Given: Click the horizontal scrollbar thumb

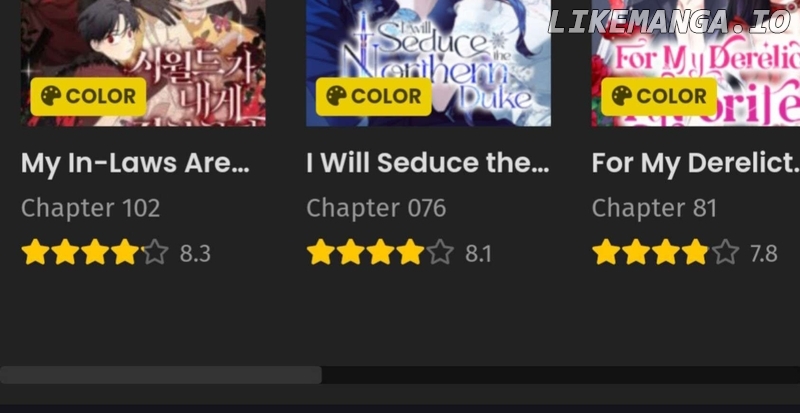Looking at the screenshot, I should (161, 375).
